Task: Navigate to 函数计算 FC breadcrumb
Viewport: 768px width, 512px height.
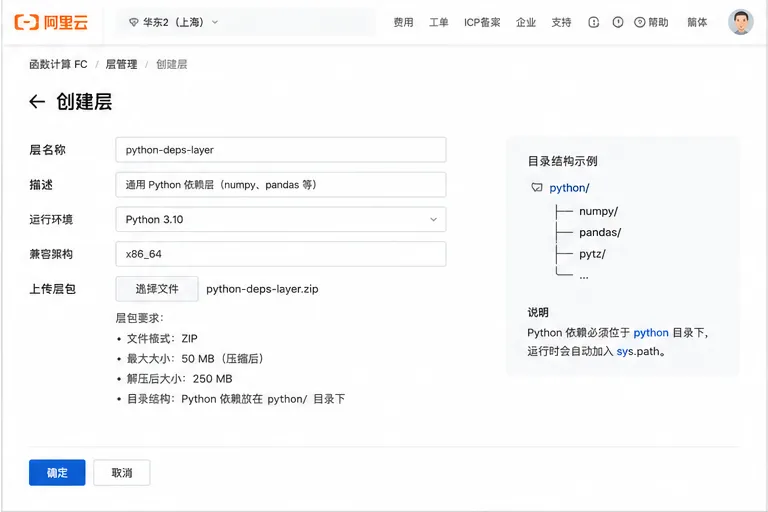Action: (x=58, y=64)
